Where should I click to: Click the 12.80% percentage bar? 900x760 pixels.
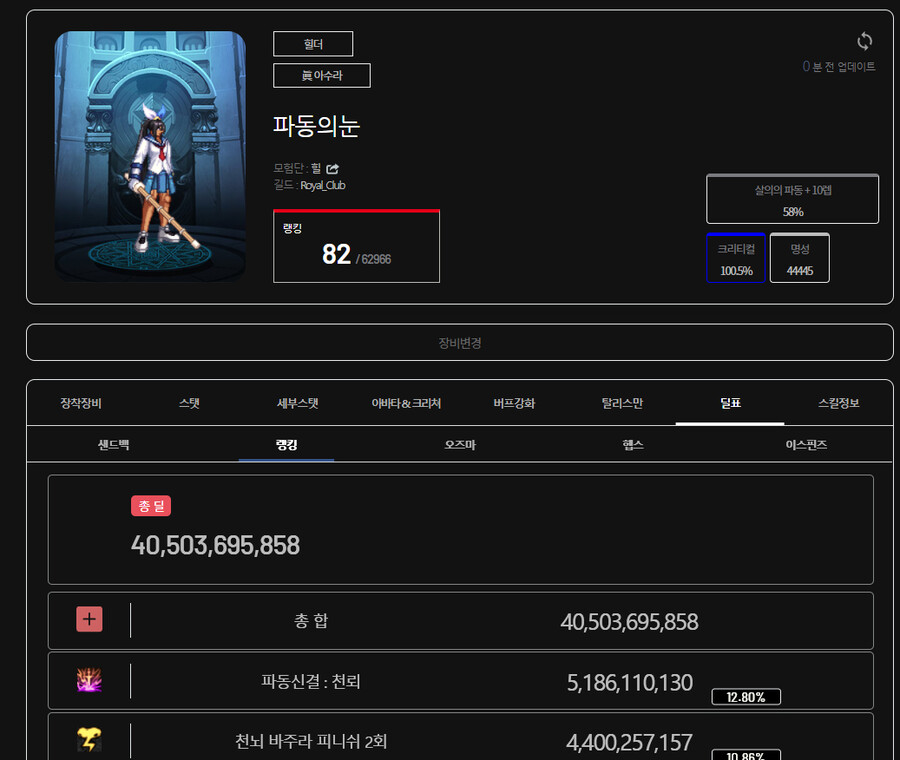[x=746, y=697]
